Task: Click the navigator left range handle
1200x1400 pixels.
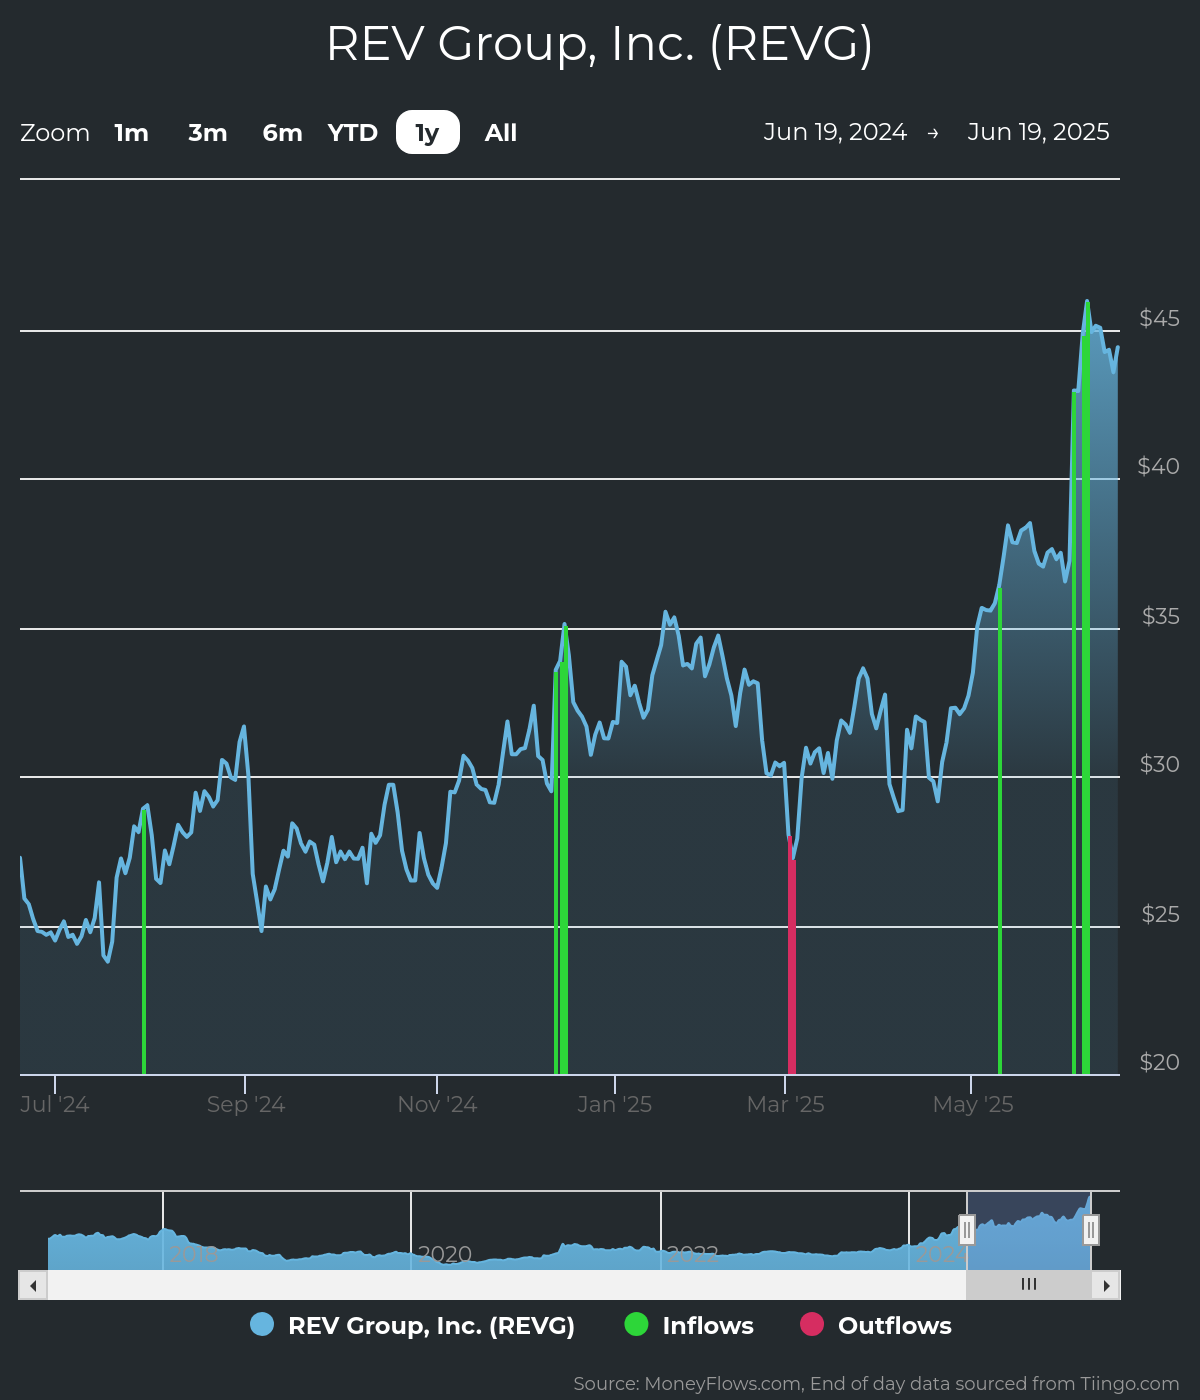Action: [967, 1230]
